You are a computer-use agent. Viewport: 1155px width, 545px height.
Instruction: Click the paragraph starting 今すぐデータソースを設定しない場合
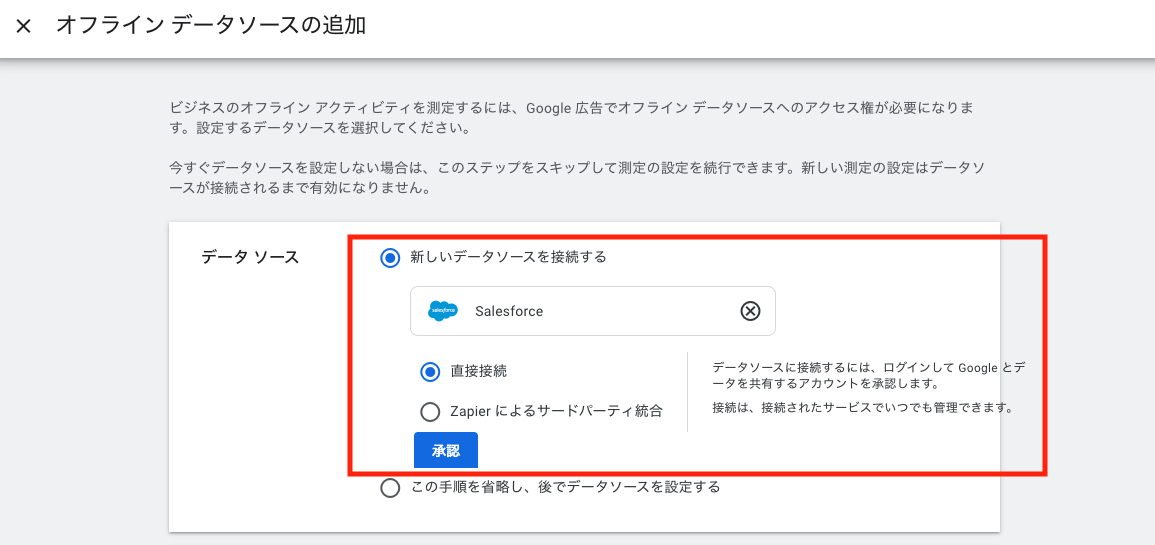point(580,176)
